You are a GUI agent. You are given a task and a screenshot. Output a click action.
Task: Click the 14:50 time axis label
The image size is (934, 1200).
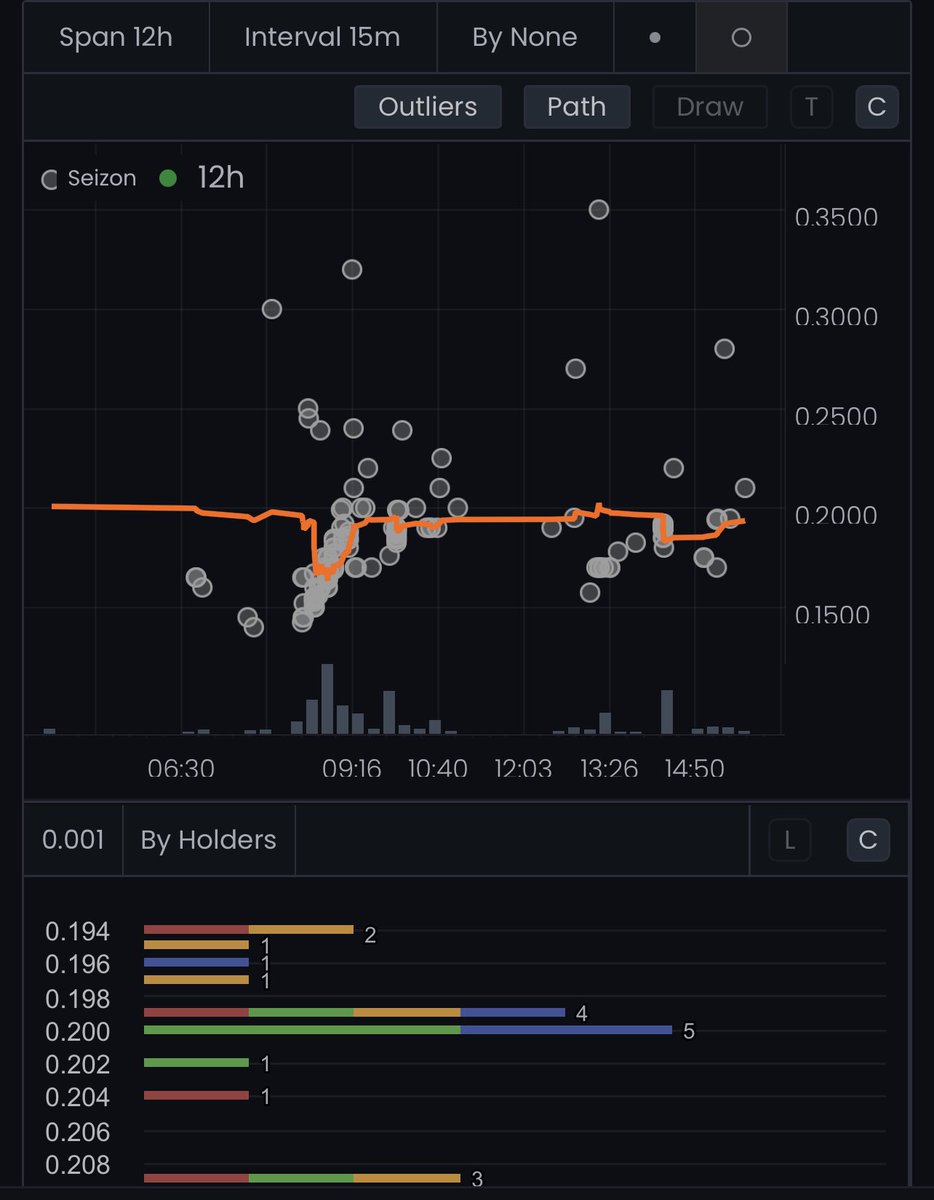[694, 769]
